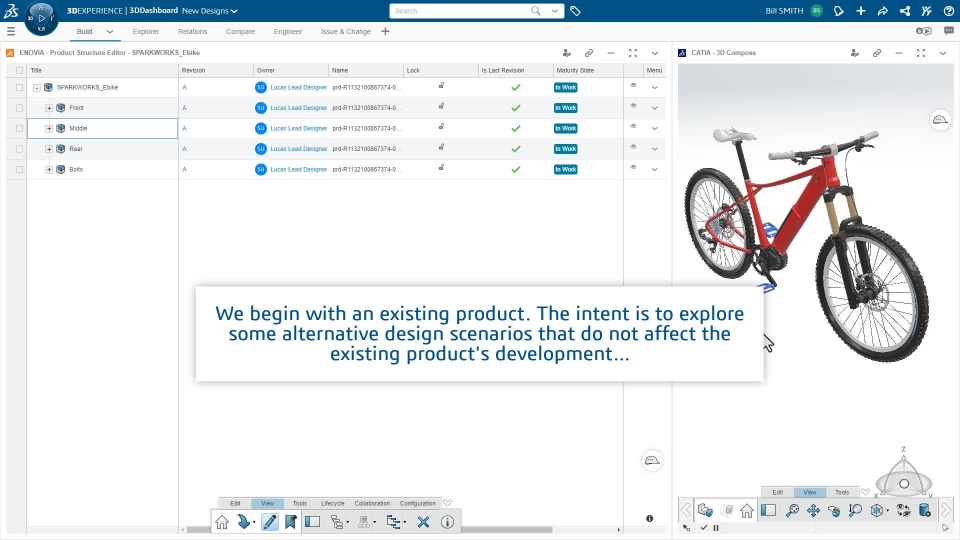
Task: Open Lucas Lead Designer link in Front row
Action: 299,108
